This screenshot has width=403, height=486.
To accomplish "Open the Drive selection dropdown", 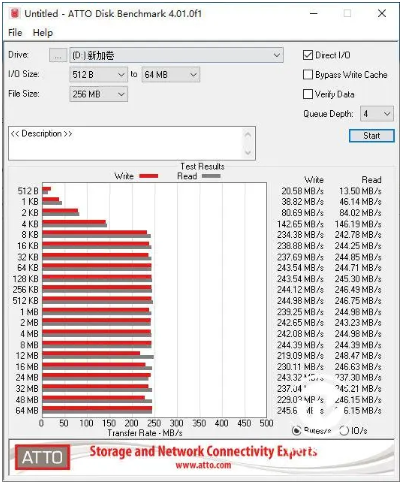I will pos(177,55).
